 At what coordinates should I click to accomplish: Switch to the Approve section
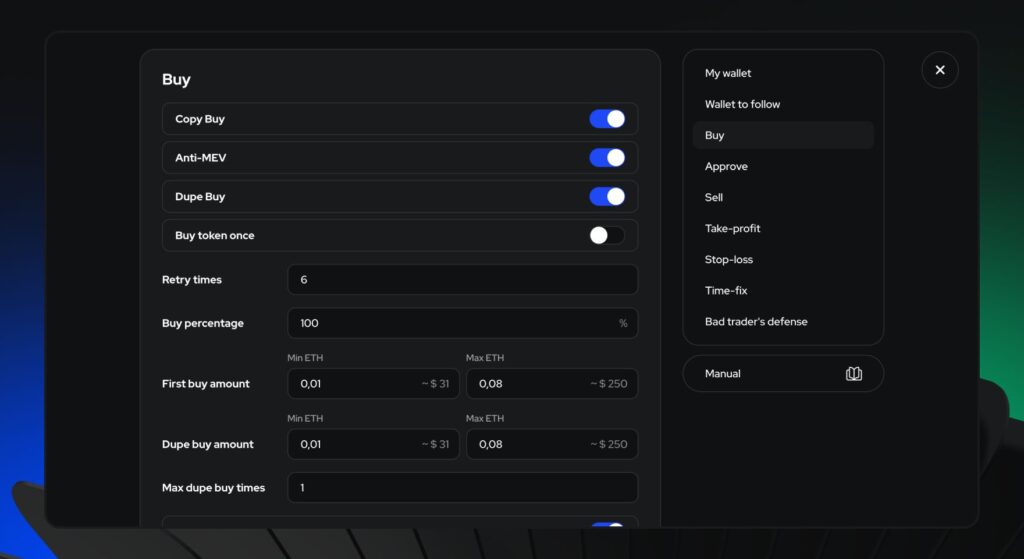[x=726, y=166]
